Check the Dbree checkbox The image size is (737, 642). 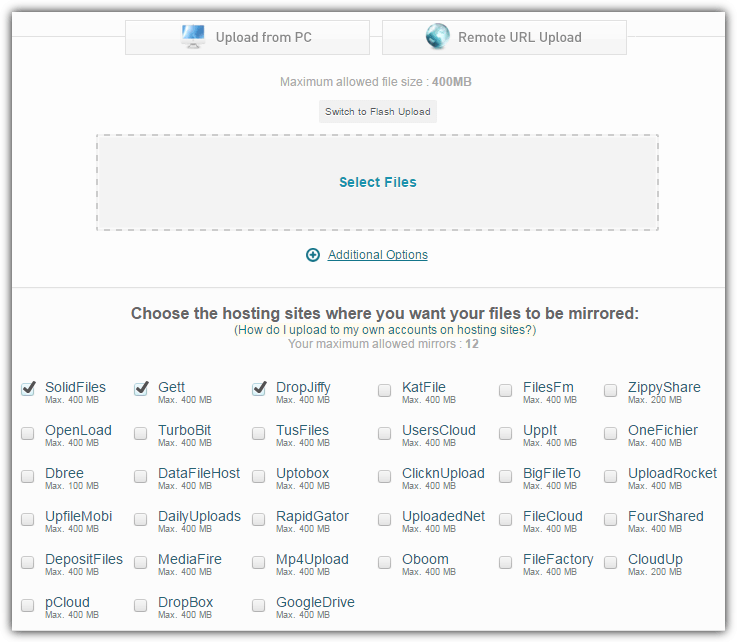coord(28,476)
